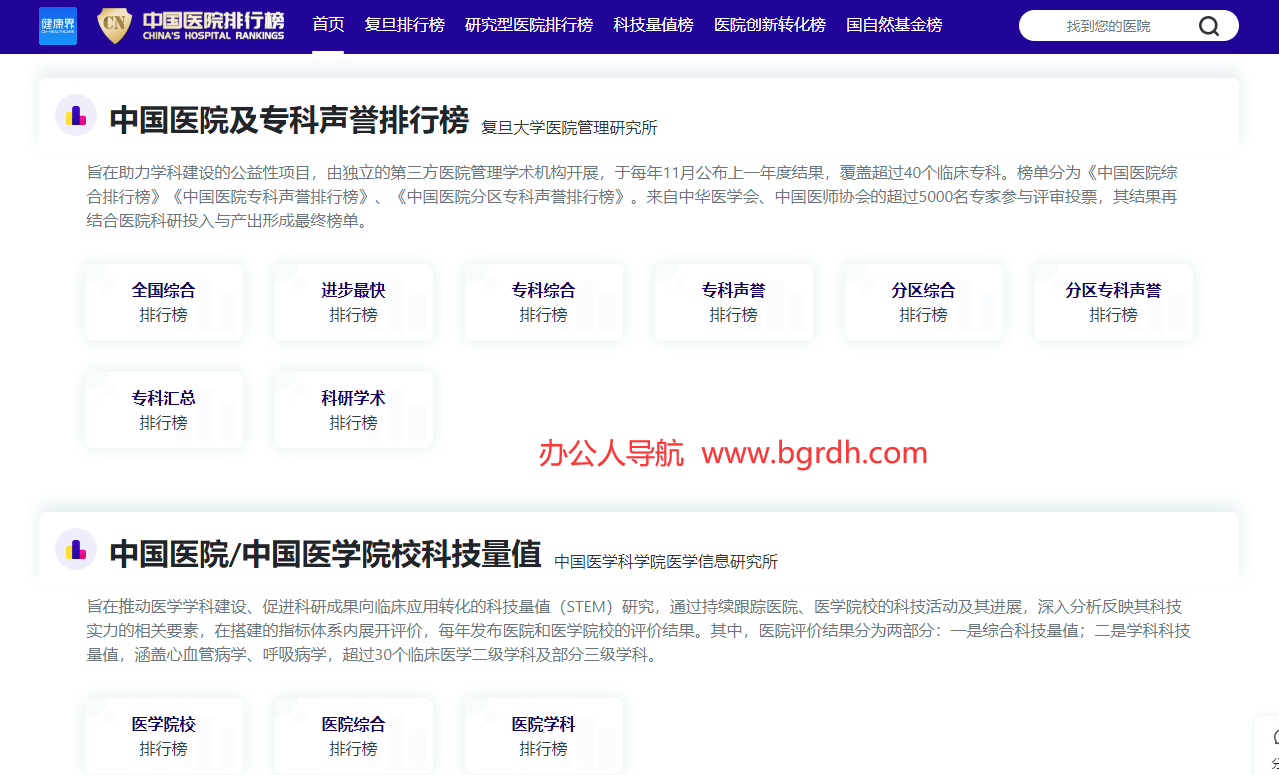
Task: Go to the 科技量值榜 menu item
Action: point(653,25)
